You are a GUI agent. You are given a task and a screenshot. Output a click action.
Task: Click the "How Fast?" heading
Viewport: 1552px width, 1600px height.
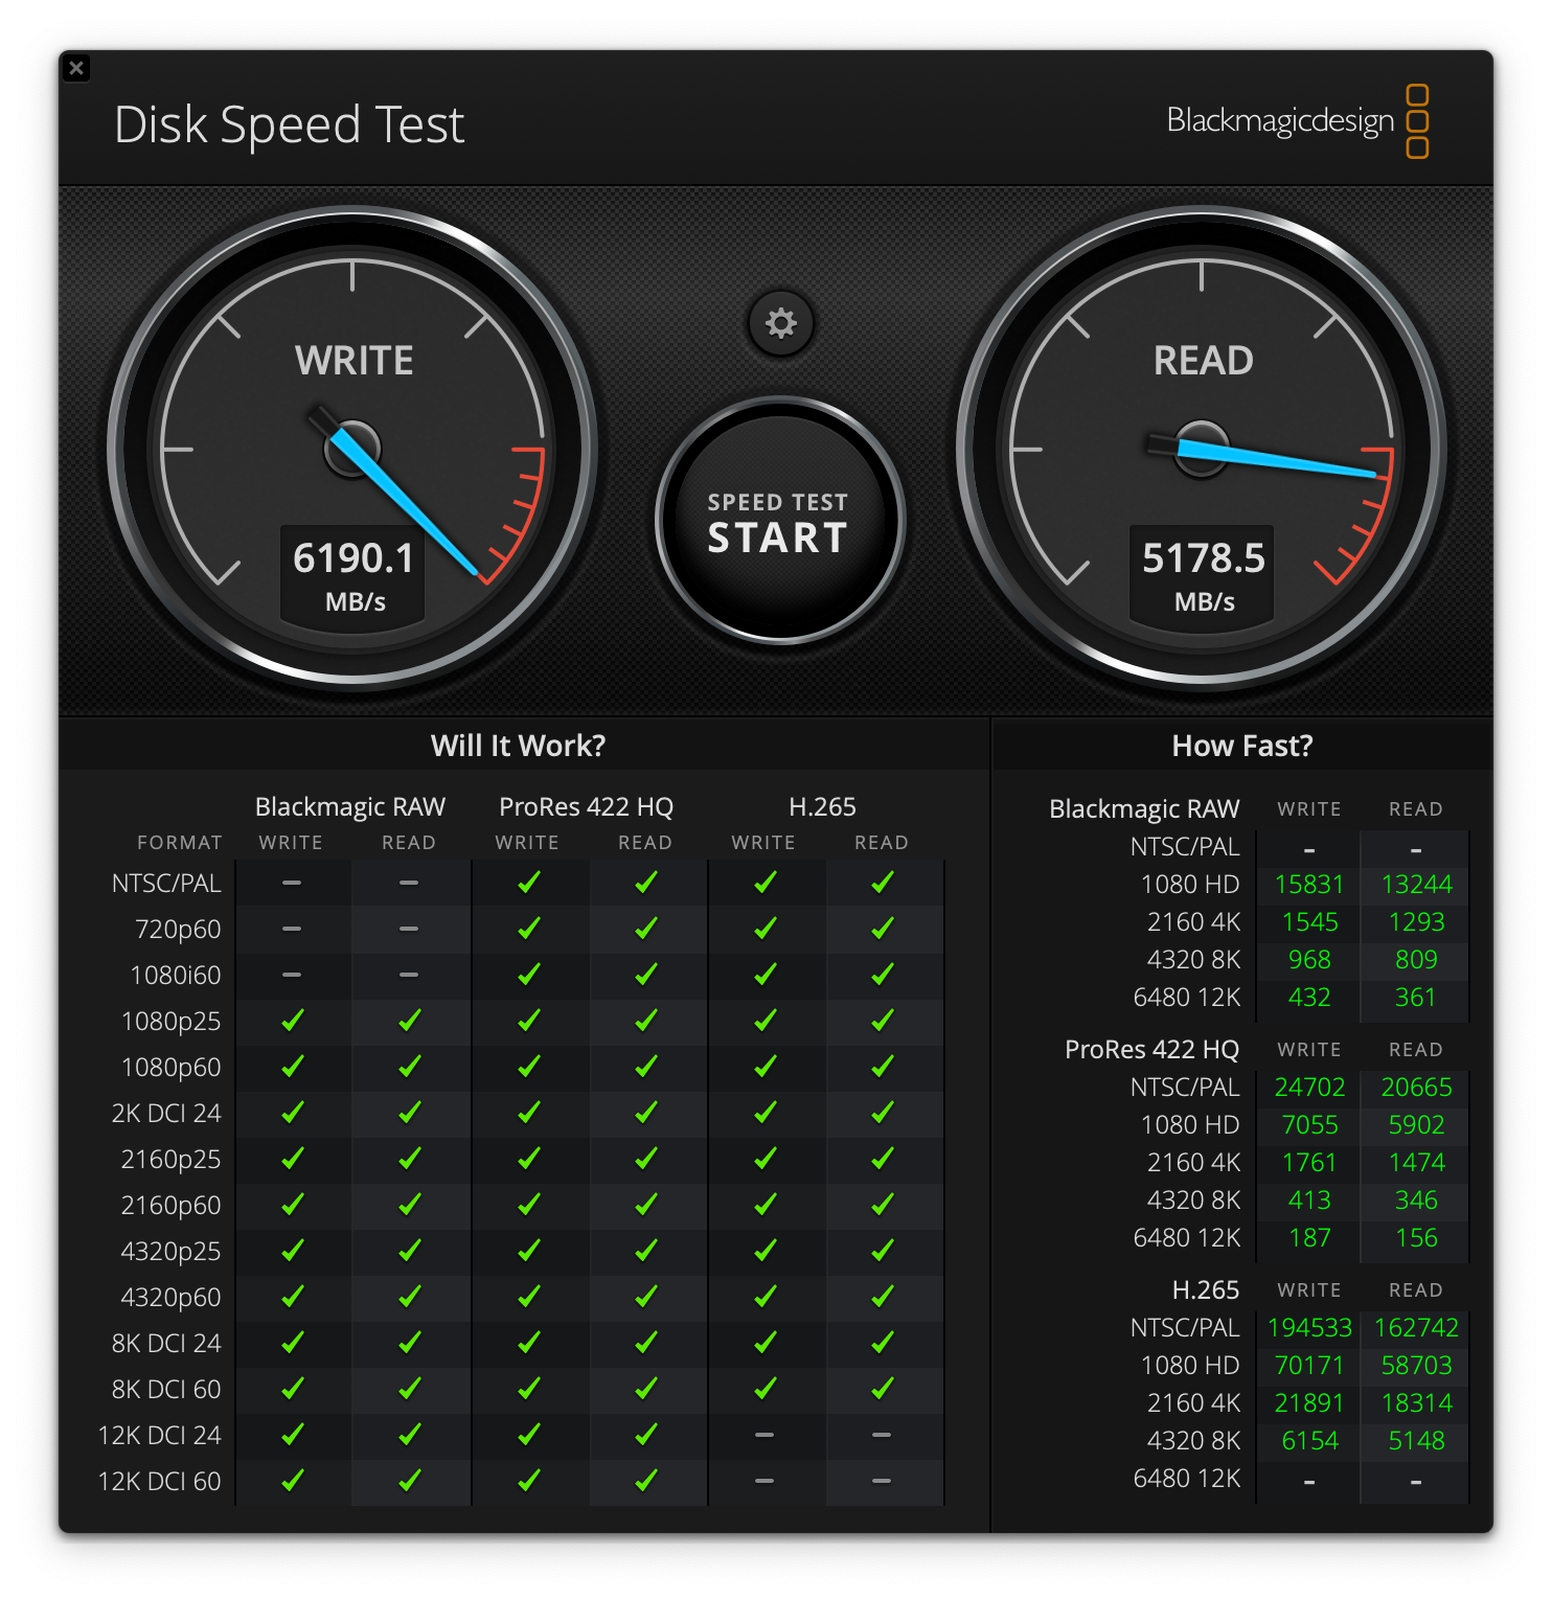tap(1242, 746)
